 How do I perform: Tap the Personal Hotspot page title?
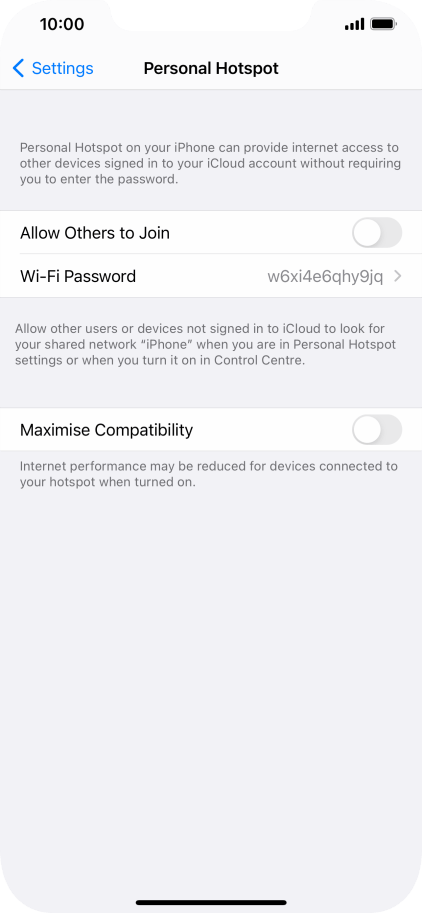click(x=211, y=69)
